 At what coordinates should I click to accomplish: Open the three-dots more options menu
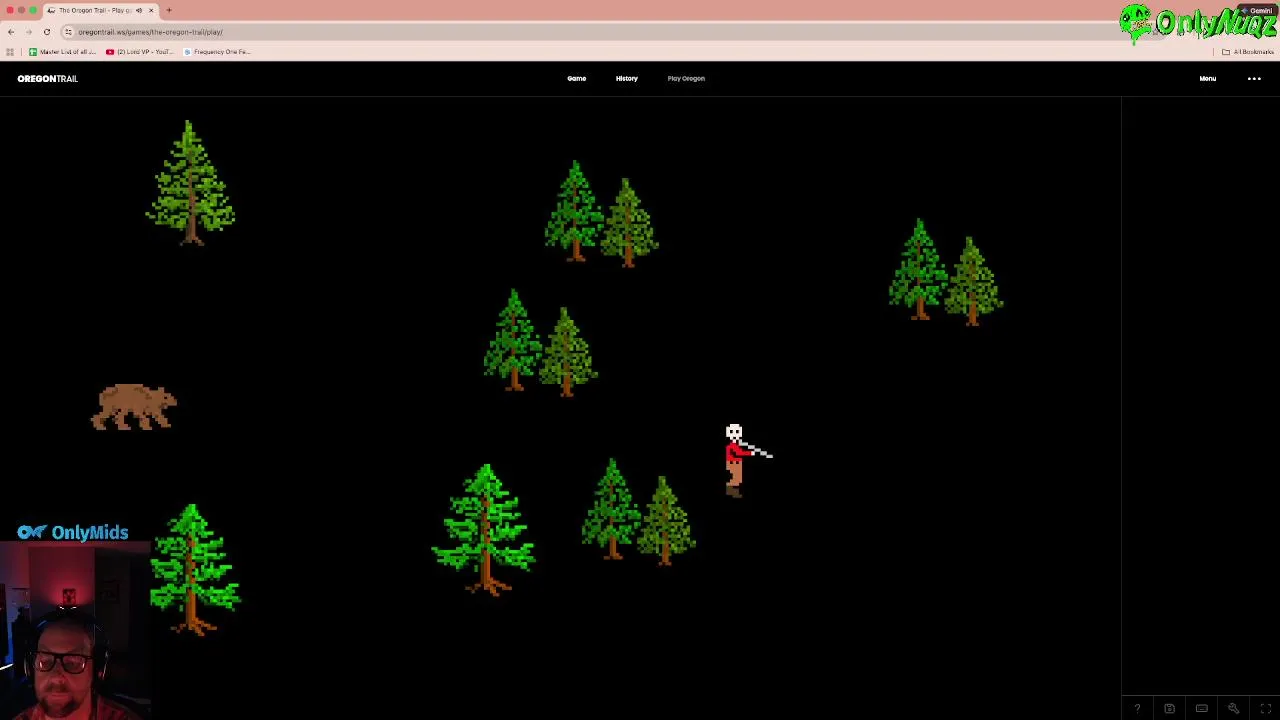1254,78
